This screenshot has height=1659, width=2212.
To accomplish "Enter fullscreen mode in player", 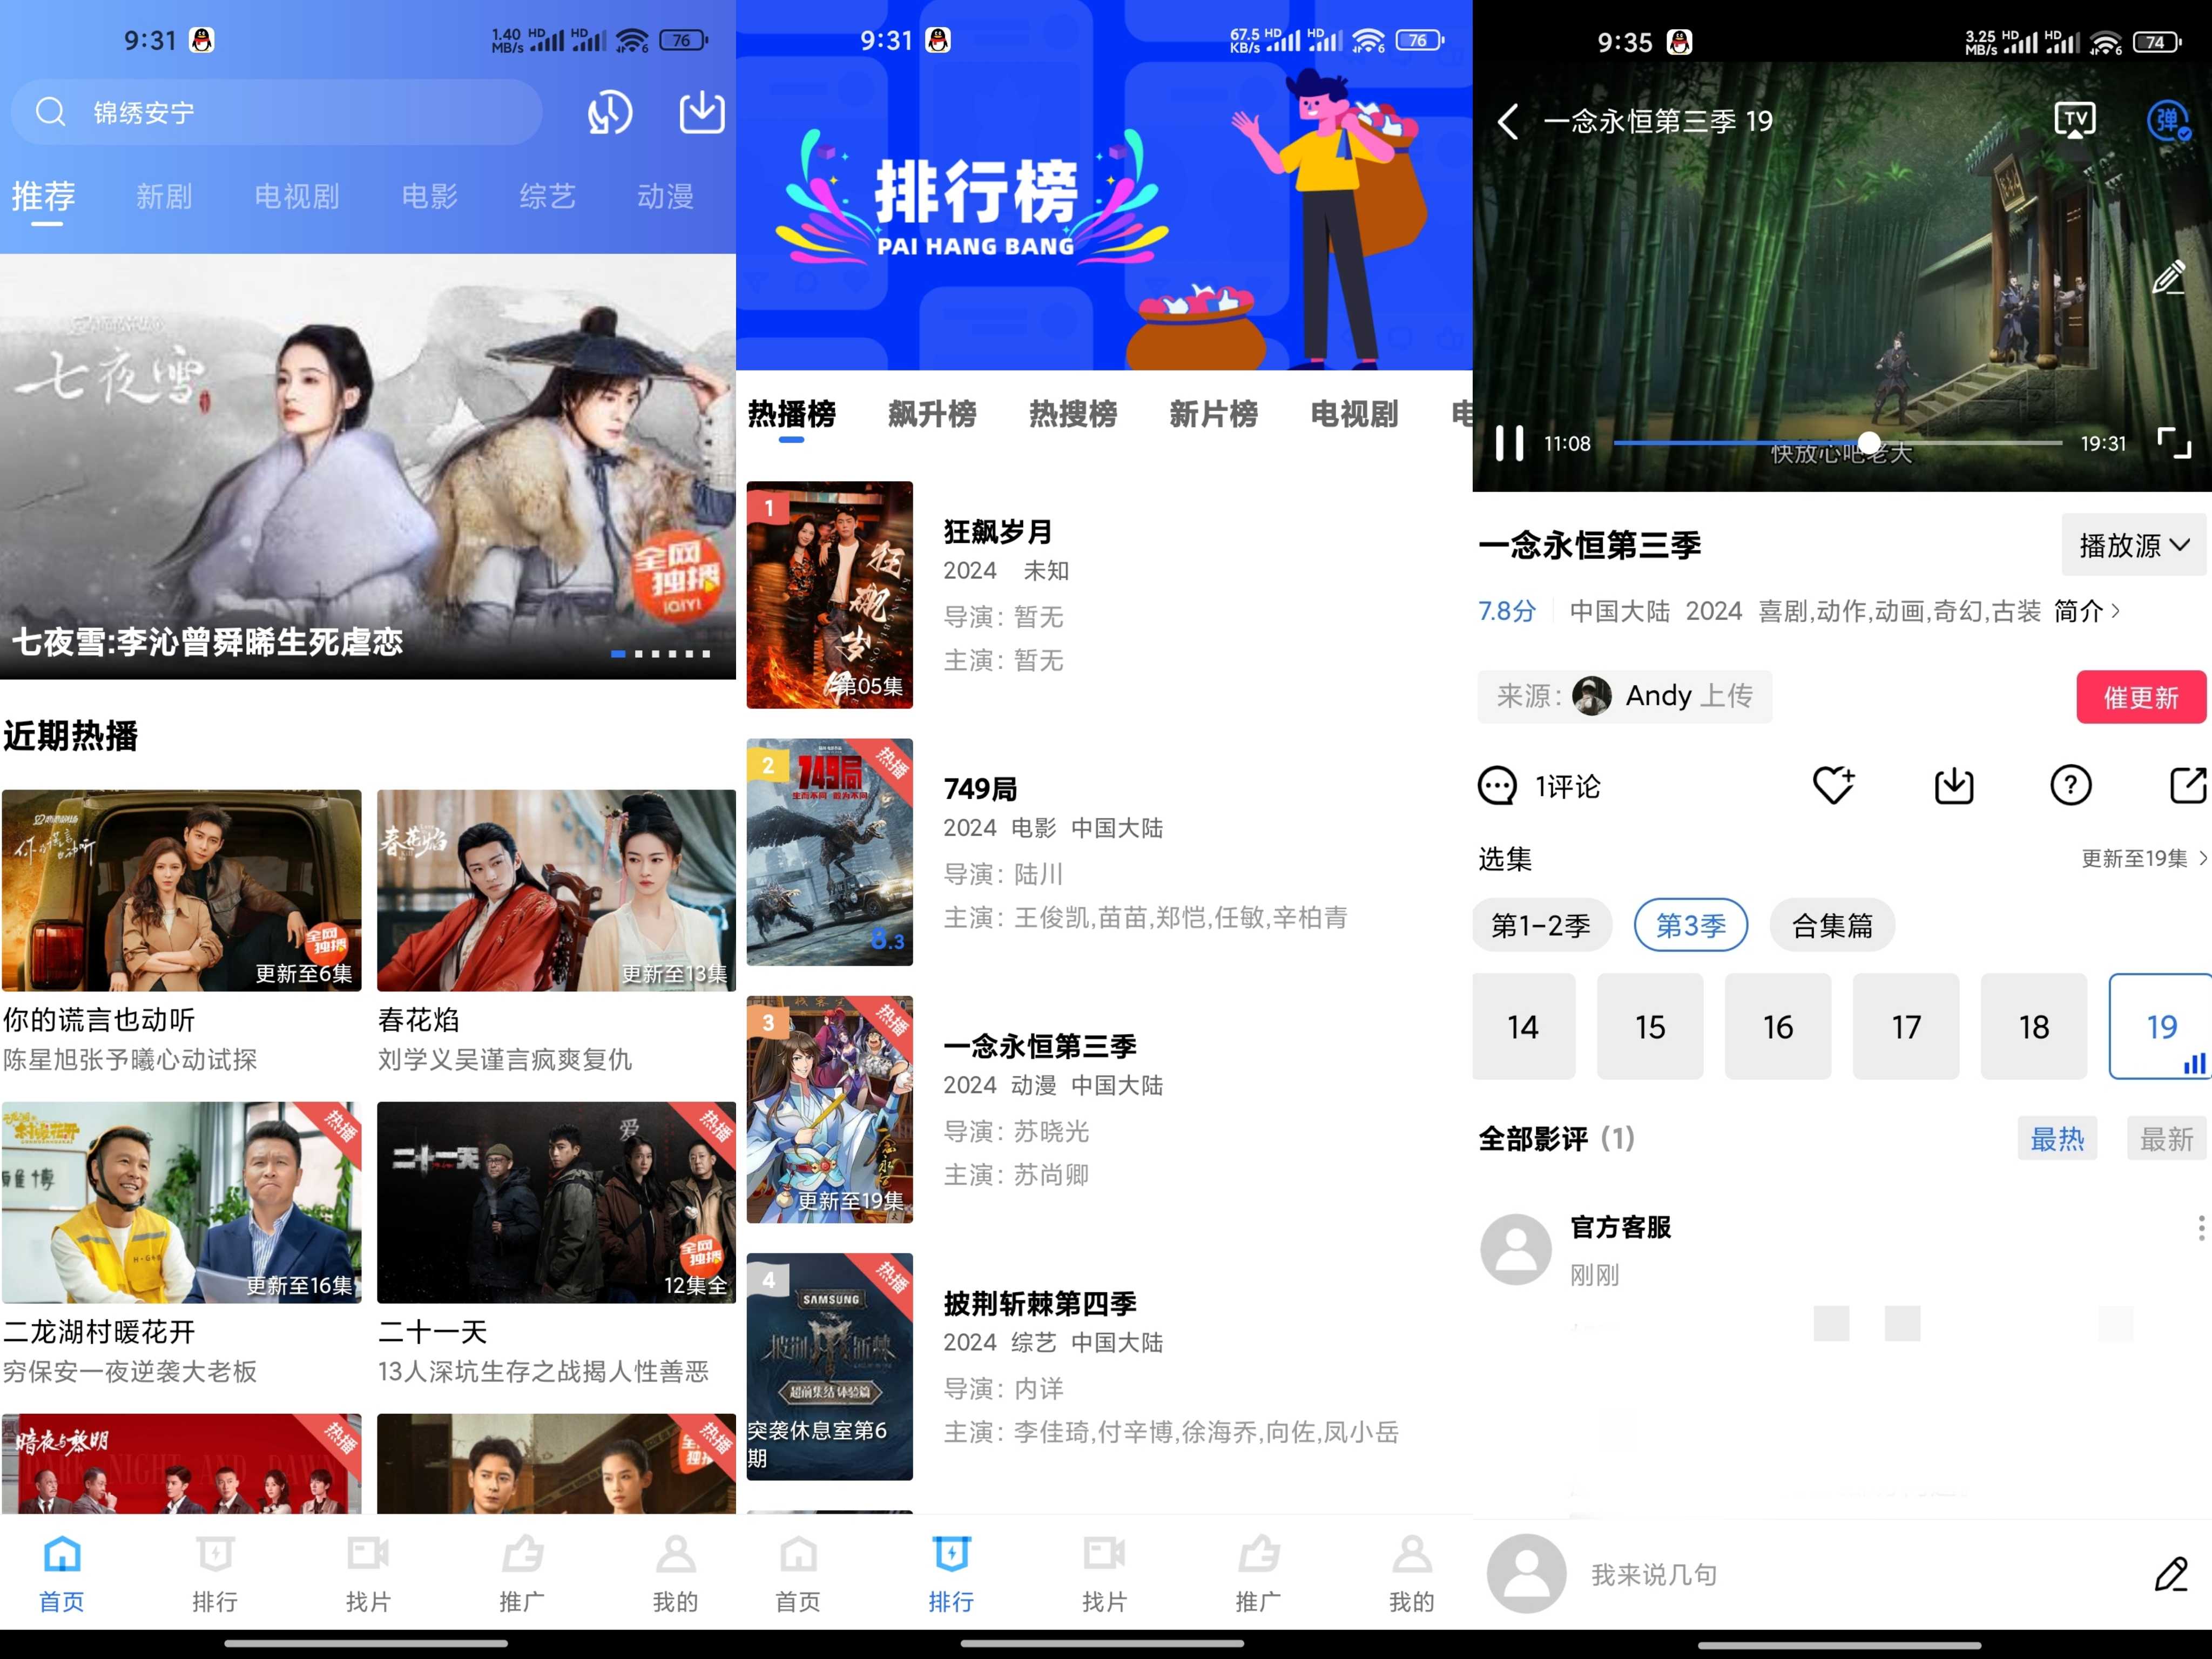I will 2174,443.
